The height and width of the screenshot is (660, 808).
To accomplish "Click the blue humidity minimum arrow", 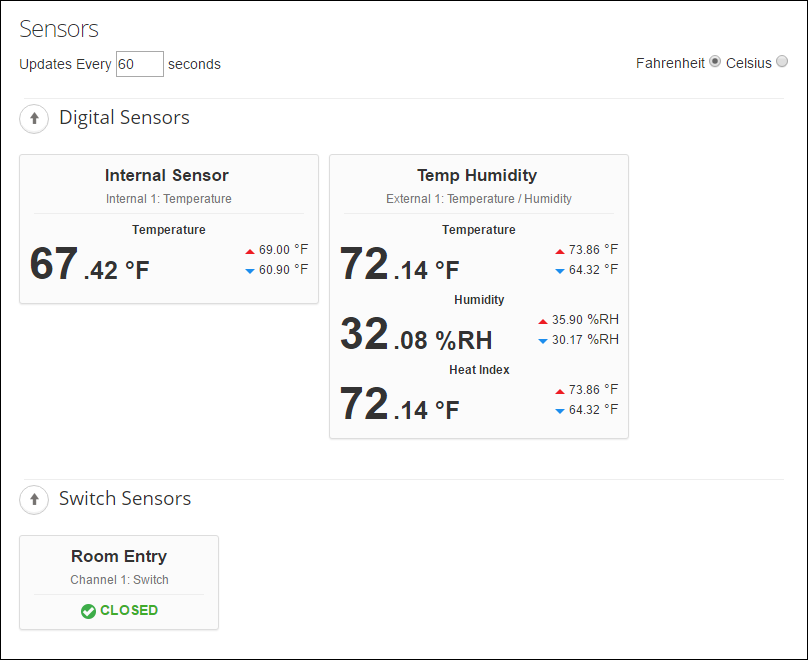I will point(543,341).
